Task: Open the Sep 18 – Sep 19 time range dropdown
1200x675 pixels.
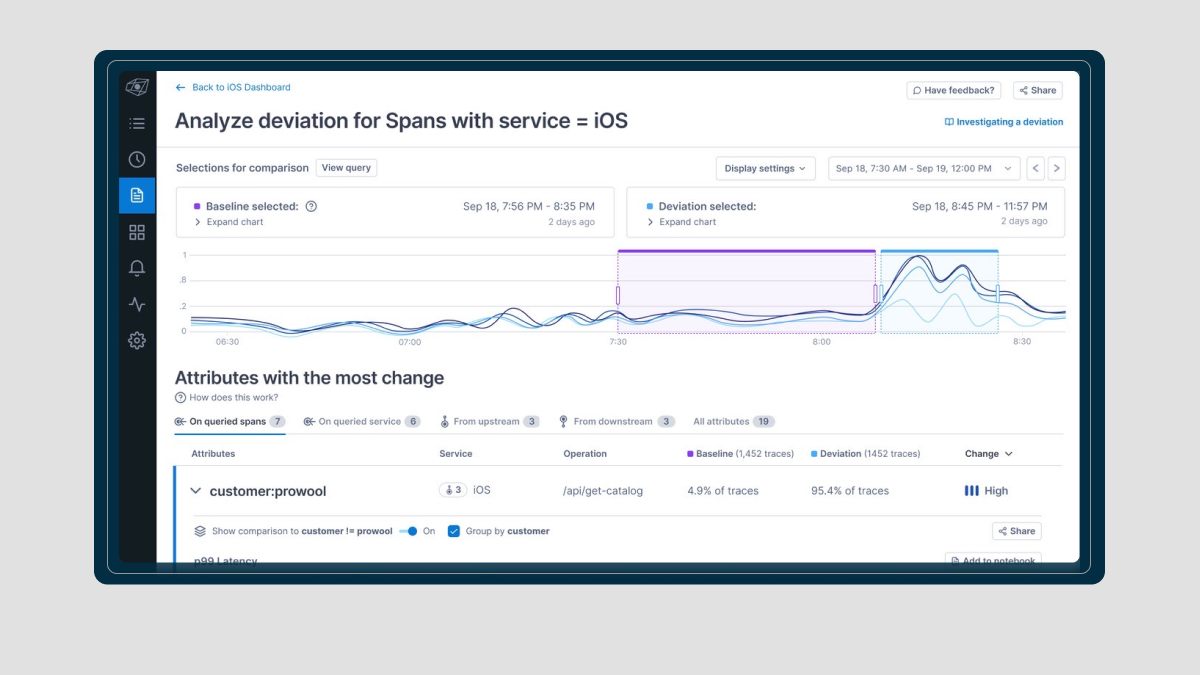Action: tap(924, 169)
